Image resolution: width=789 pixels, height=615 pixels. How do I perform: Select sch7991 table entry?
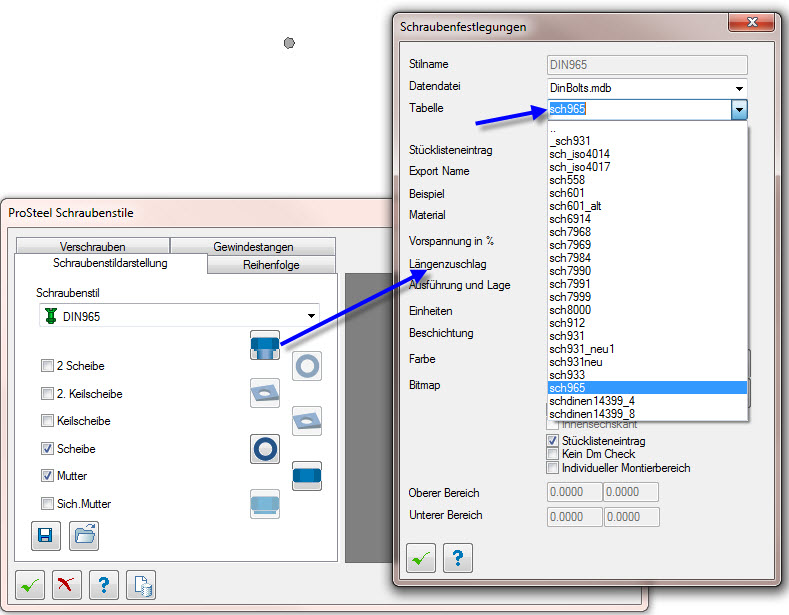pyautogui.click(x=647, y=284)
